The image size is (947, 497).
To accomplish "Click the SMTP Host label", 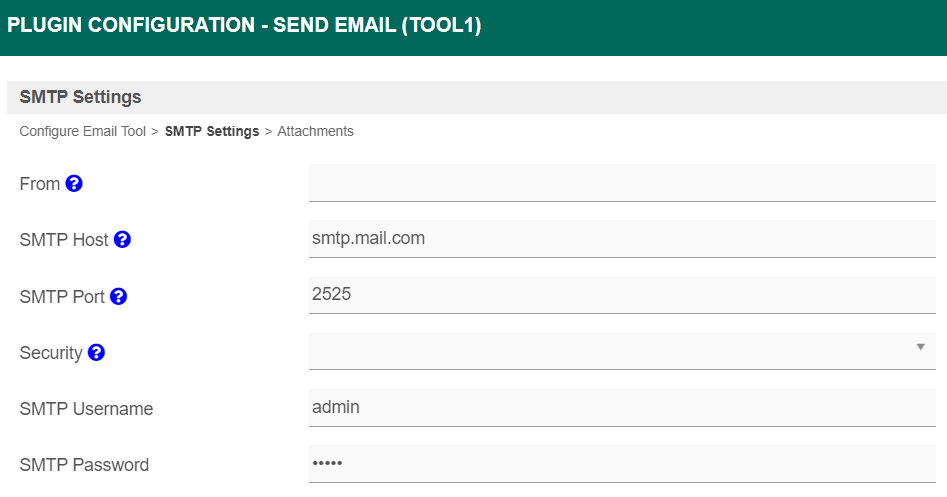I will coord(64,240).
